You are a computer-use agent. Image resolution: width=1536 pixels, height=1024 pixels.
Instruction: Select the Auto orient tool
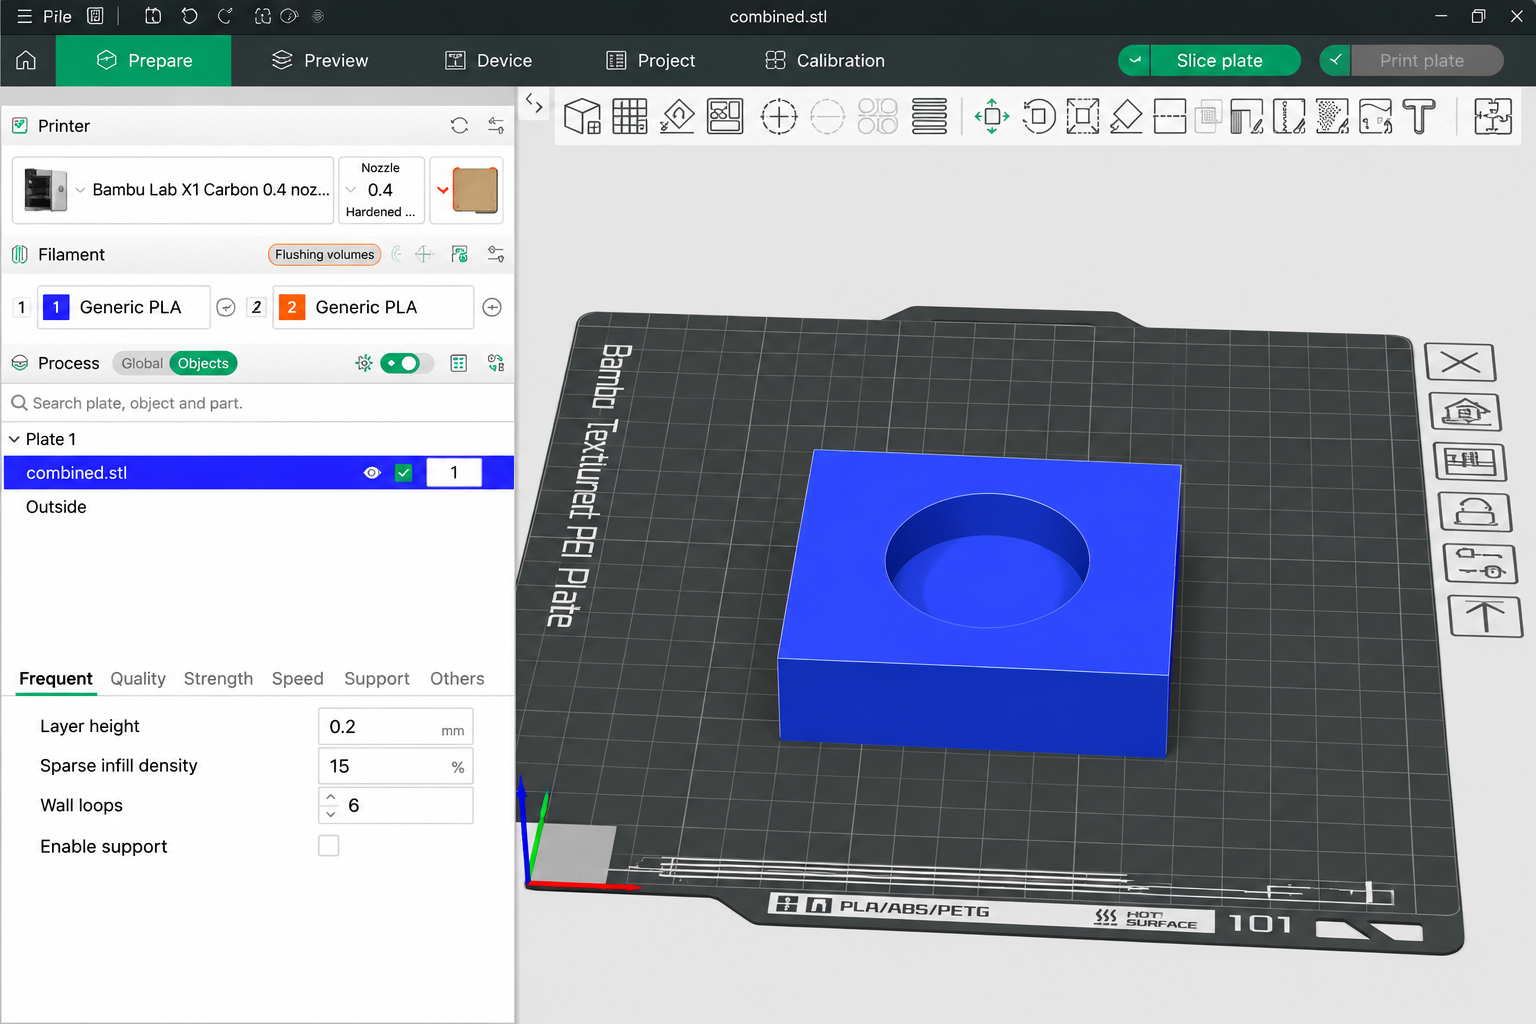(x=678, y=116)
